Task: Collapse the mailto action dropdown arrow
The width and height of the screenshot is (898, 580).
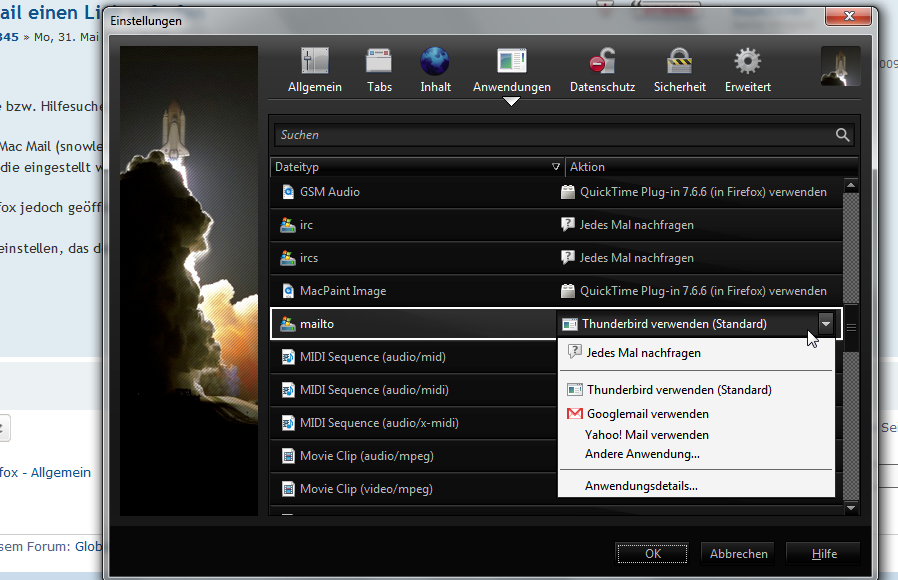Action: coord(825,324)
